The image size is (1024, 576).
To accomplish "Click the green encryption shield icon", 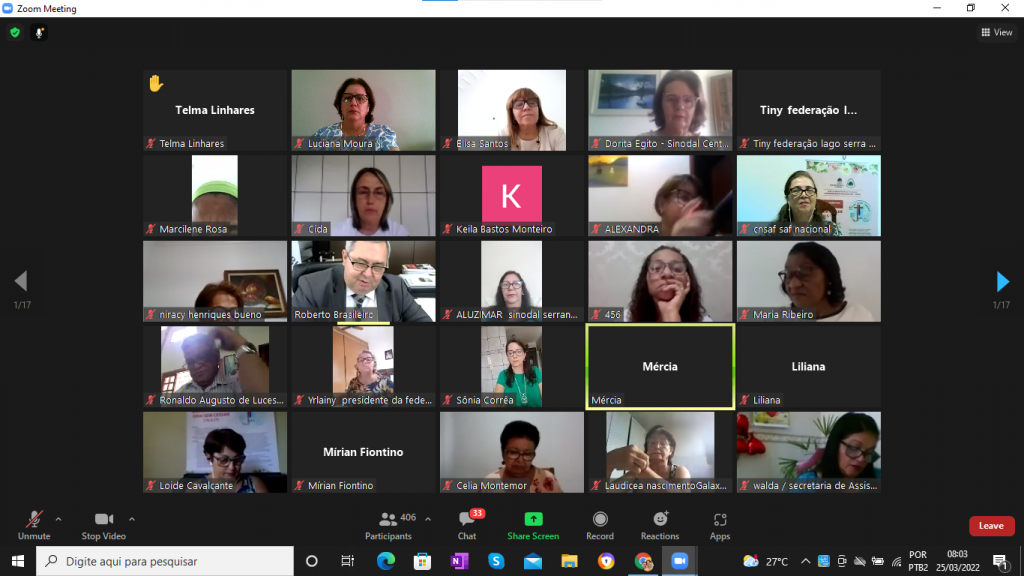I will [x=15, y=33].
